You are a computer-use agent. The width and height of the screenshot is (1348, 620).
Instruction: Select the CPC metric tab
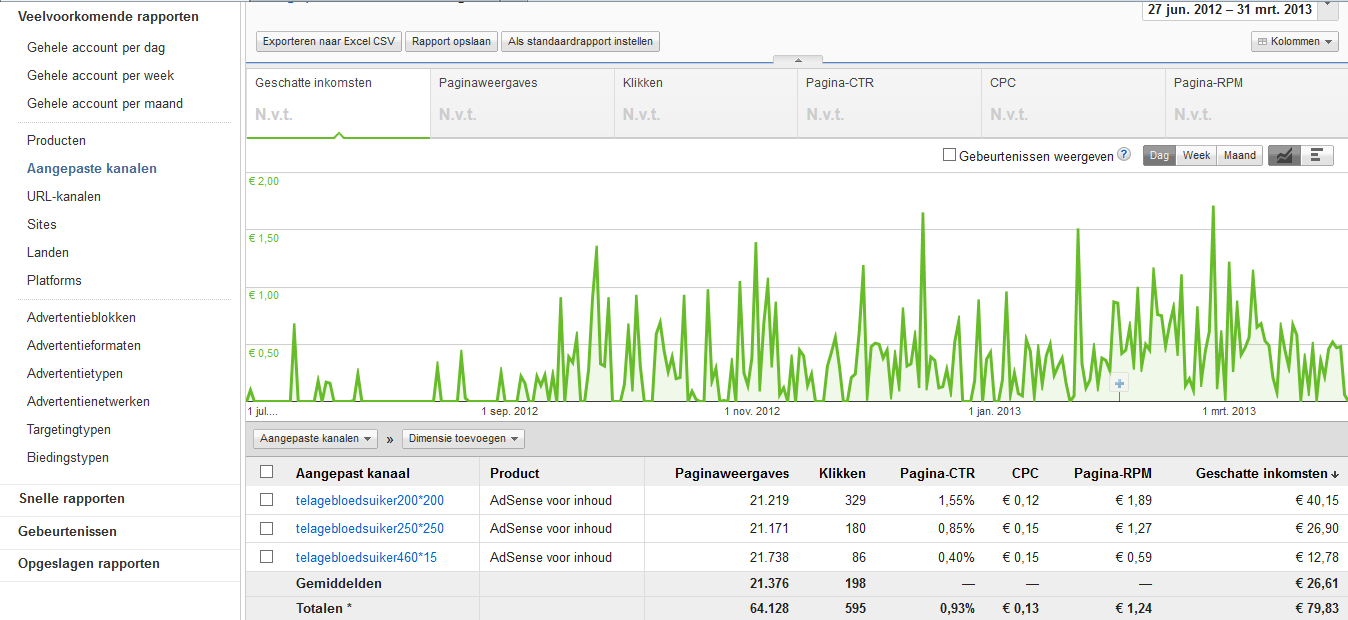tap(1074, 103)
